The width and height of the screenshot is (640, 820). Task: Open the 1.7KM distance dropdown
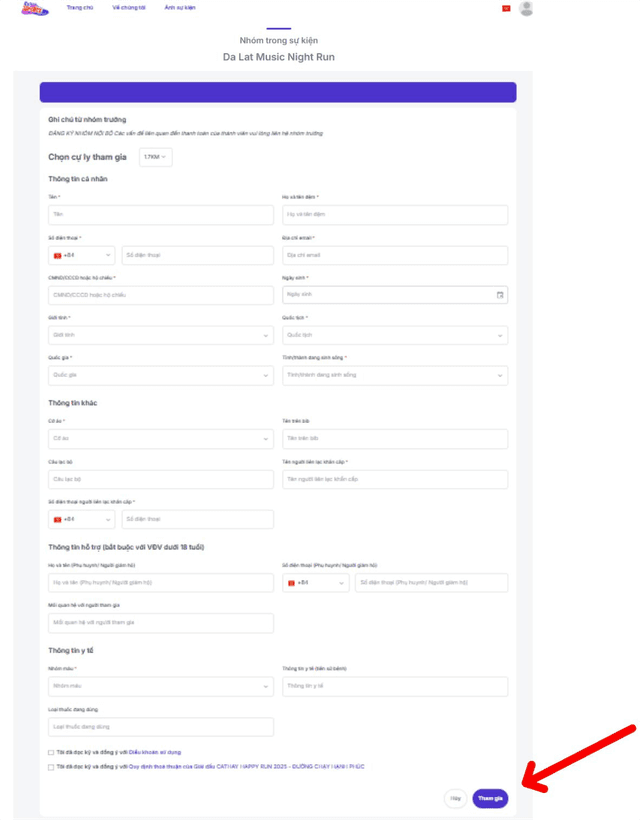155,157
